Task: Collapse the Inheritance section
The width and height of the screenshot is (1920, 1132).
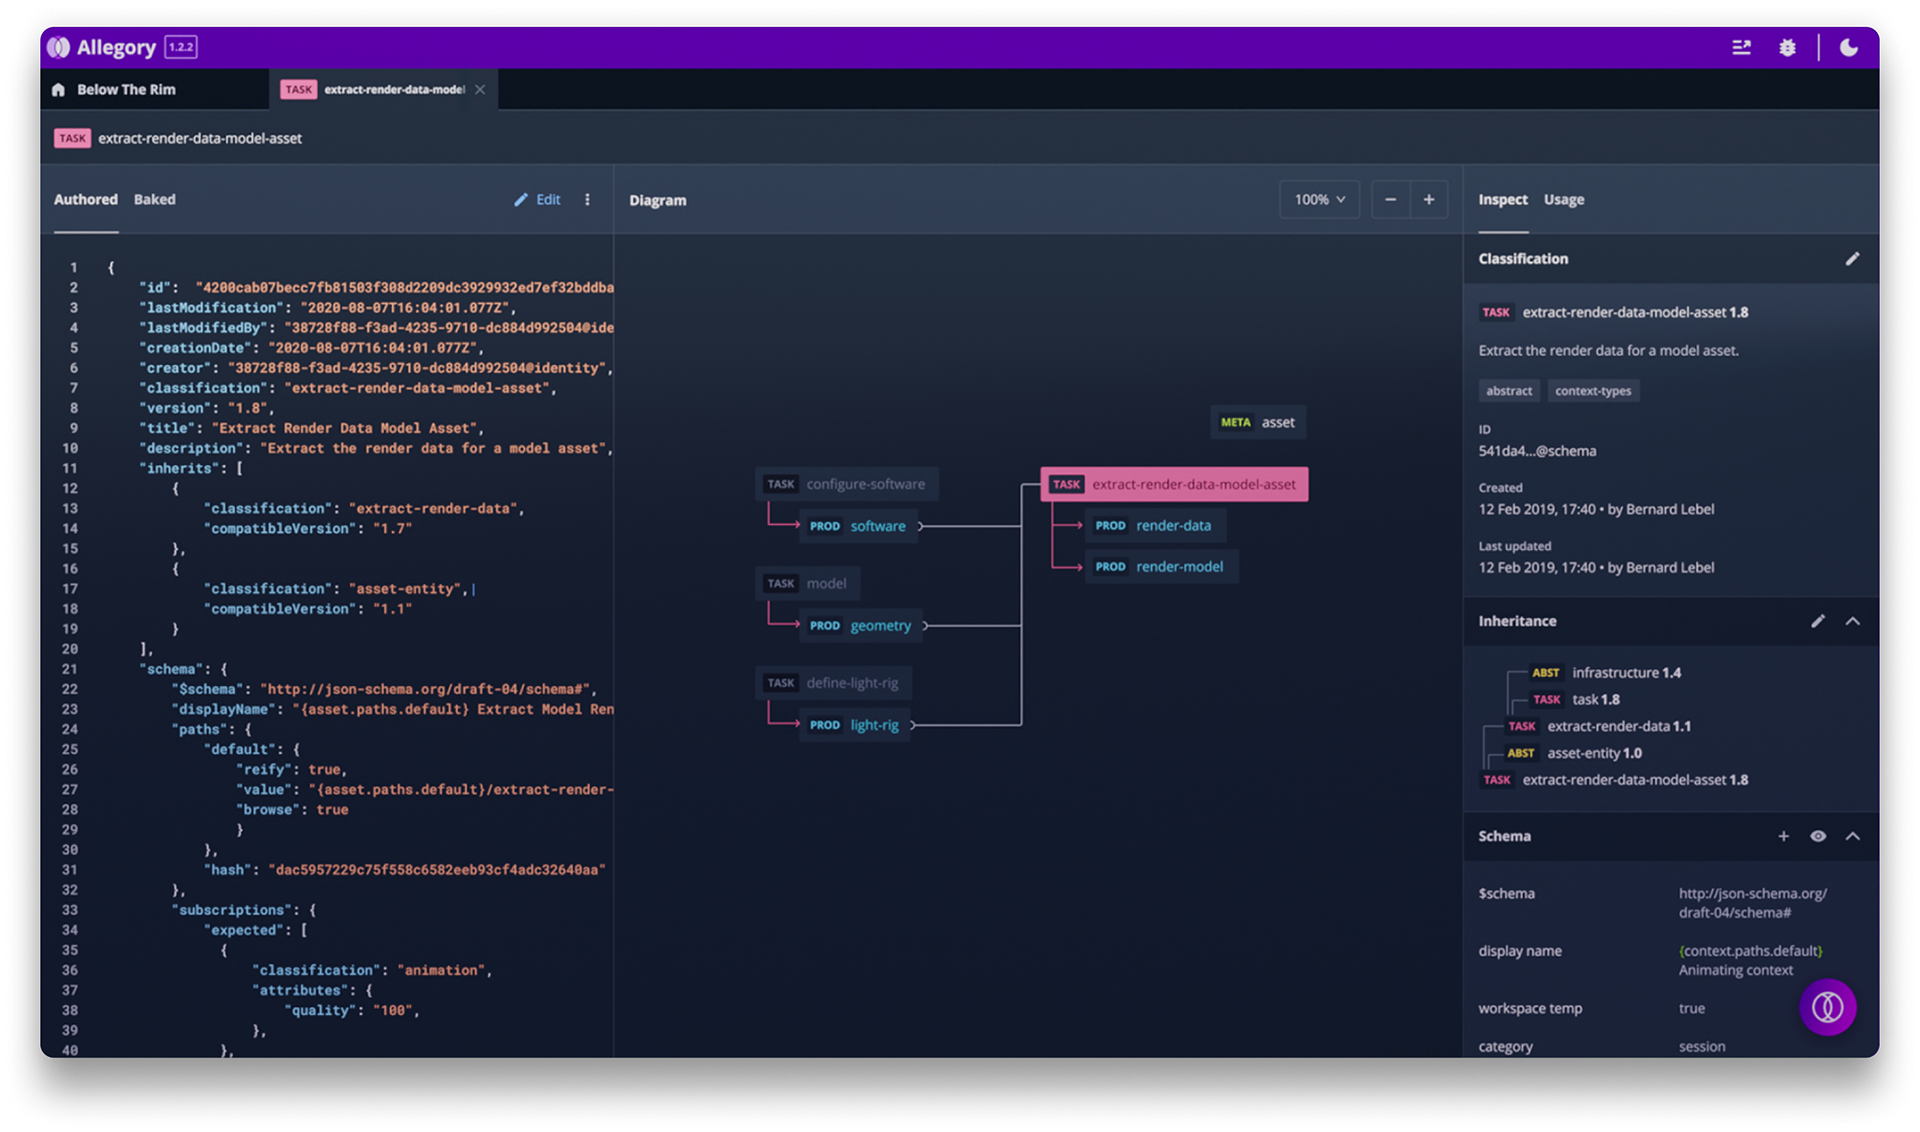Action: click(1853, 621)
